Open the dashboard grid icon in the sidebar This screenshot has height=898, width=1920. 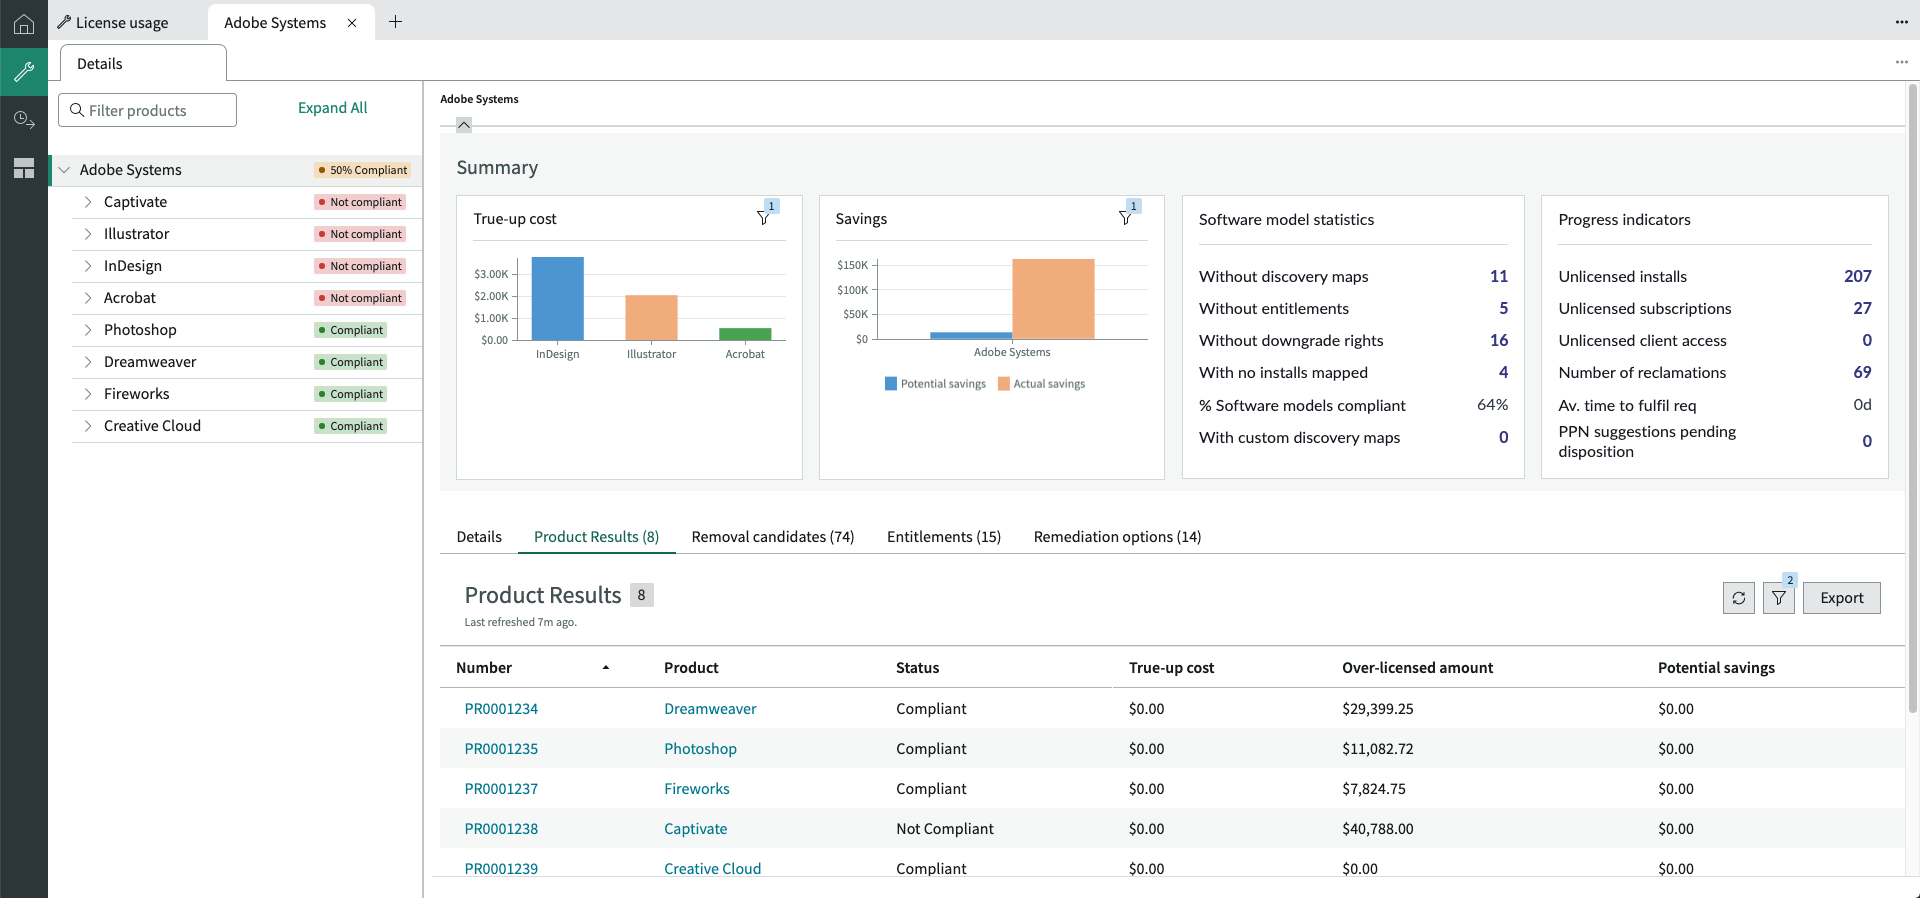tap(24, 168)
